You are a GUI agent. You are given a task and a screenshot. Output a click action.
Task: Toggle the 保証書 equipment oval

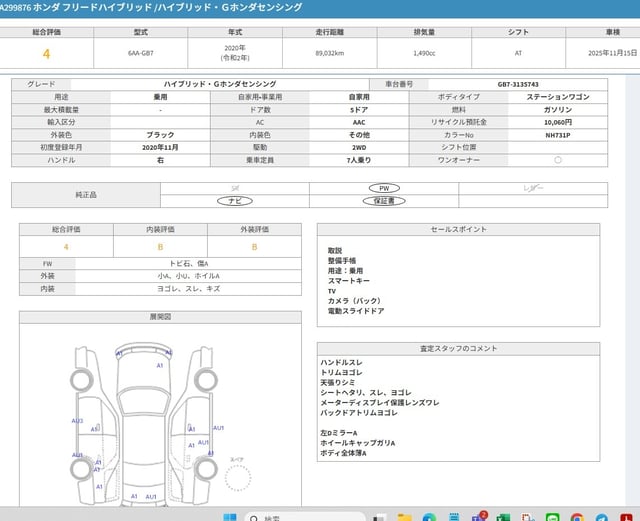[384, 201]
